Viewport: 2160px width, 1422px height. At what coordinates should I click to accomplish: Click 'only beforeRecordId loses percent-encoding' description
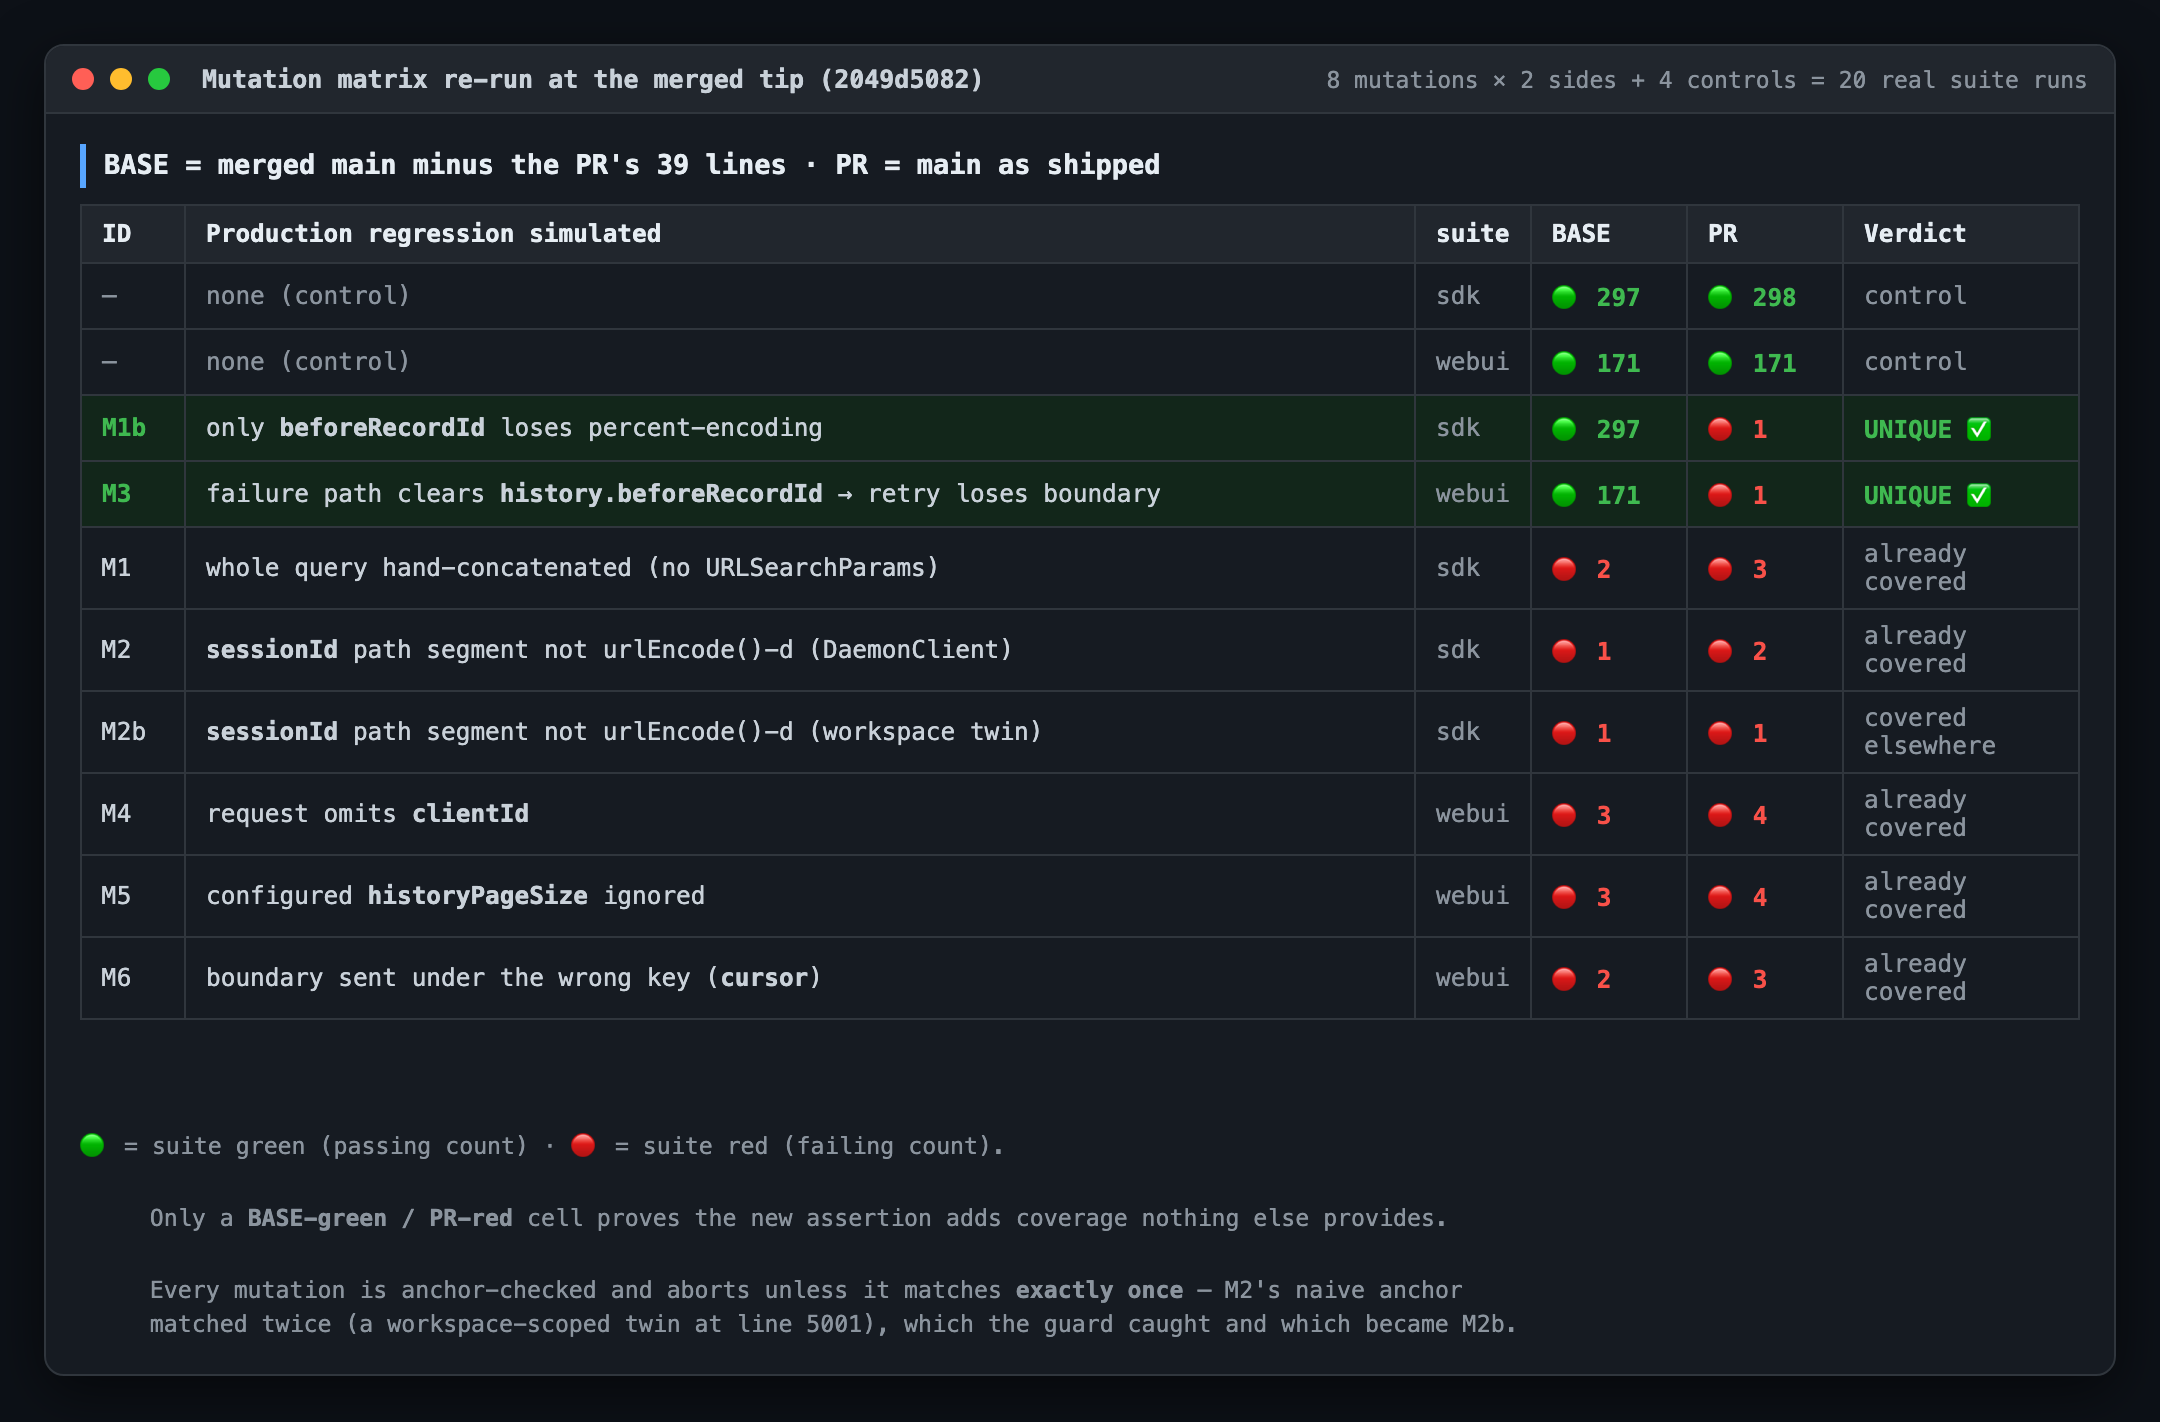514,428
